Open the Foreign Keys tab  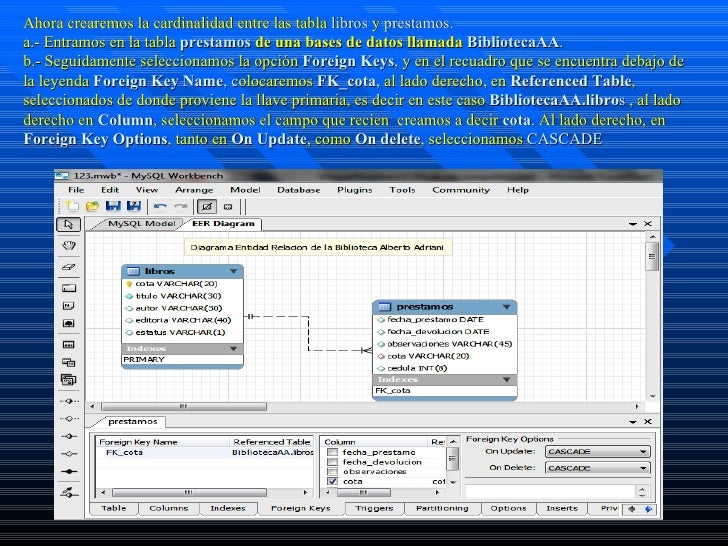point(300,508)
